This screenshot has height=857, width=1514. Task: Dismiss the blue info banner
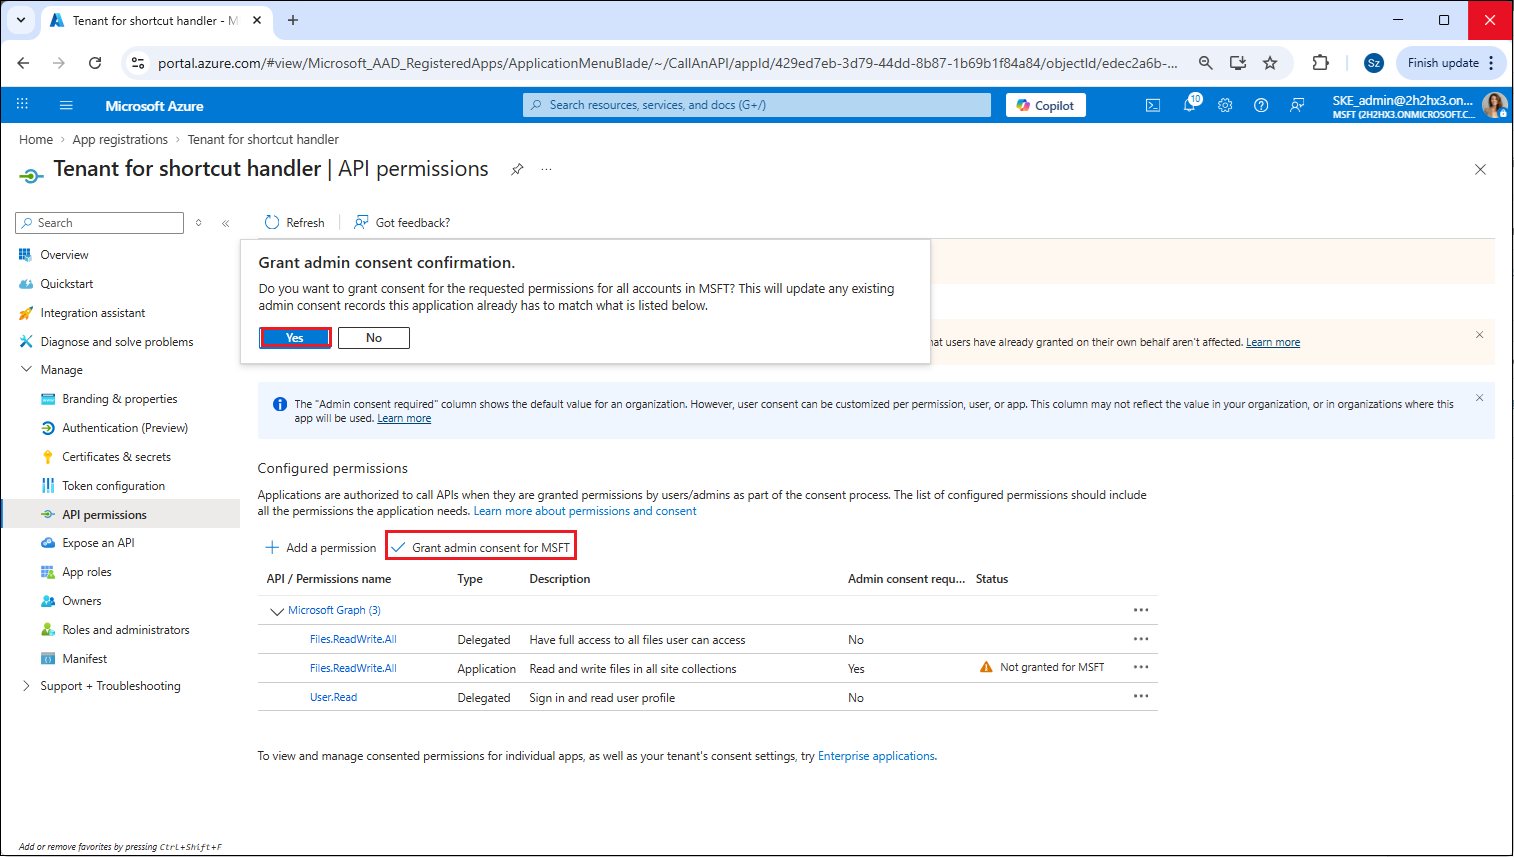pyautogui.click(x=1479, y=398)
